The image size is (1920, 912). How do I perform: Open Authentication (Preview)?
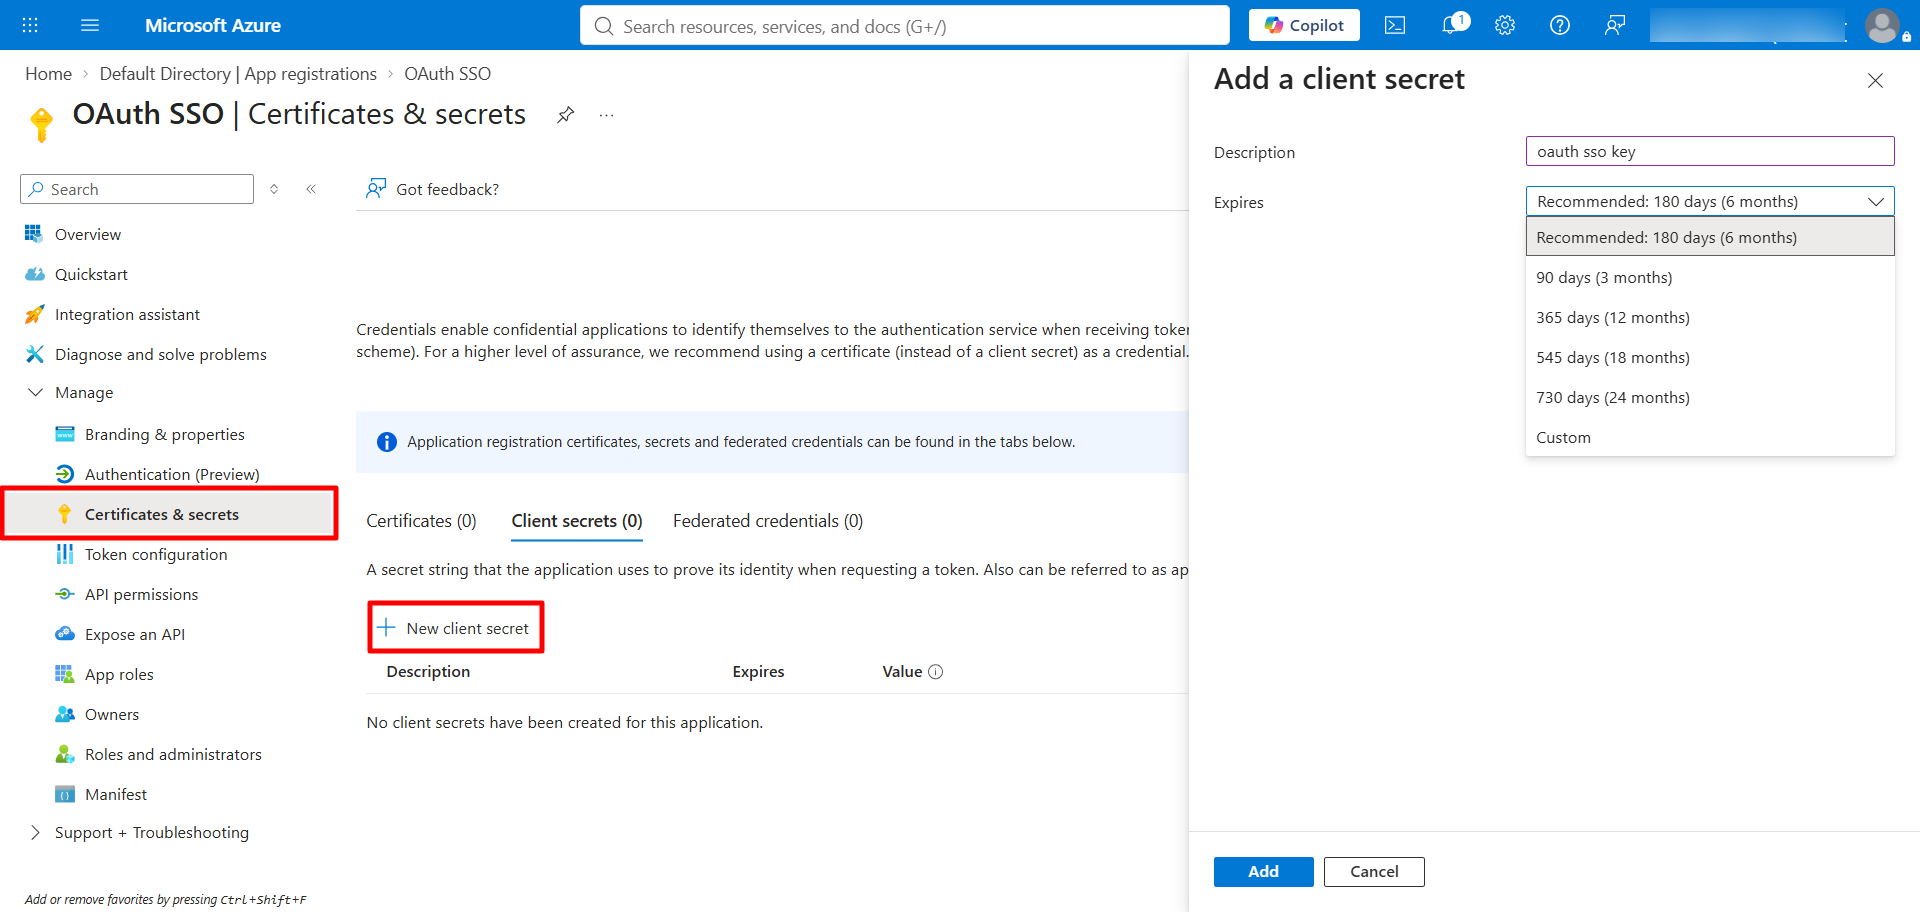(x=172, y=474)
